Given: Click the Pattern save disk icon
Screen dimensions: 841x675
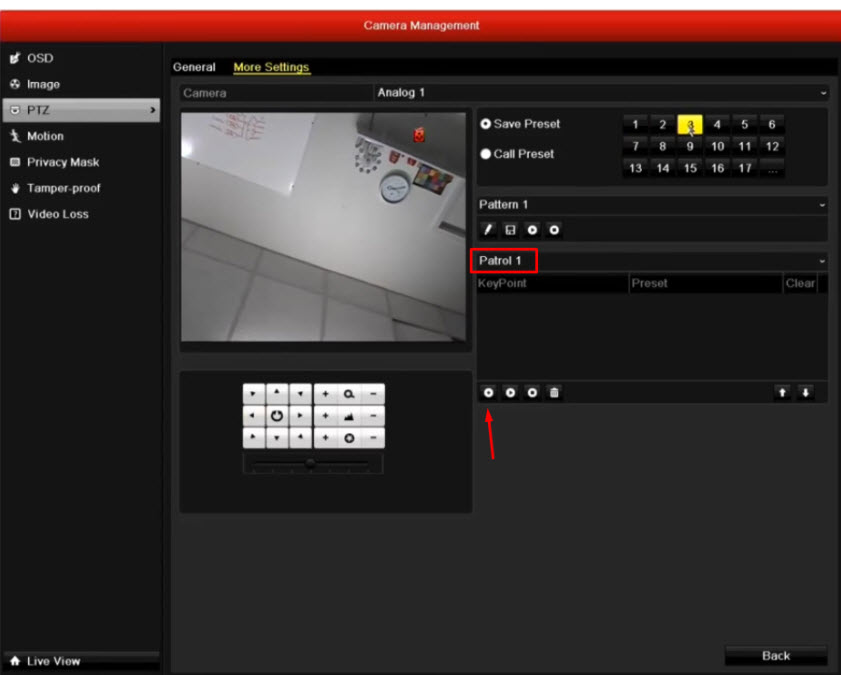Looking at the screenshot, I should pos(510,230).
